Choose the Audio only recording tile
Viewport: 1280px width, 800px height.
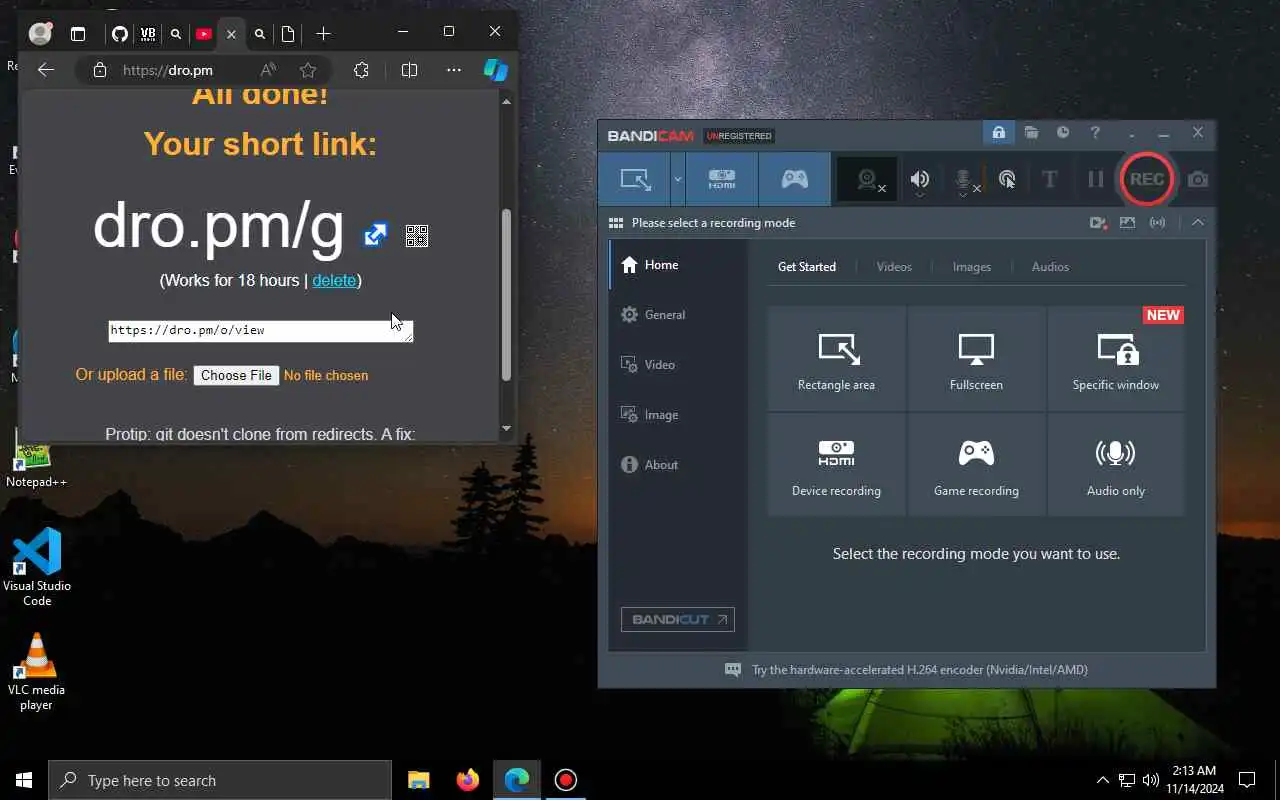[x=1116, y=465]
